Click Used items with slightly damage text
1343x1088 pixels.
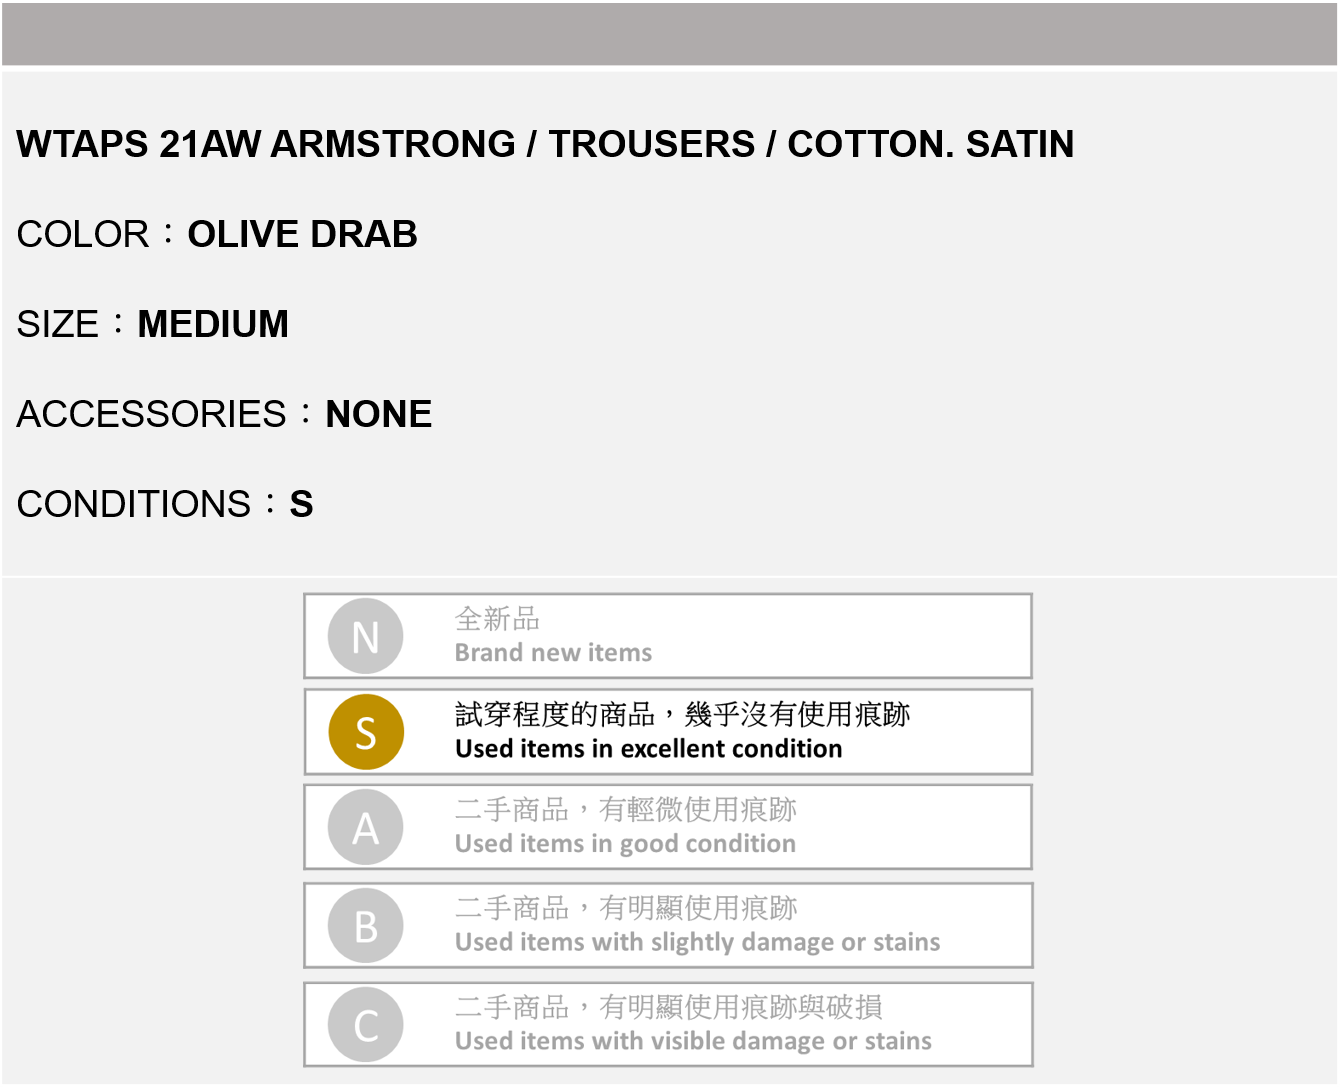[x=697, y=942]
